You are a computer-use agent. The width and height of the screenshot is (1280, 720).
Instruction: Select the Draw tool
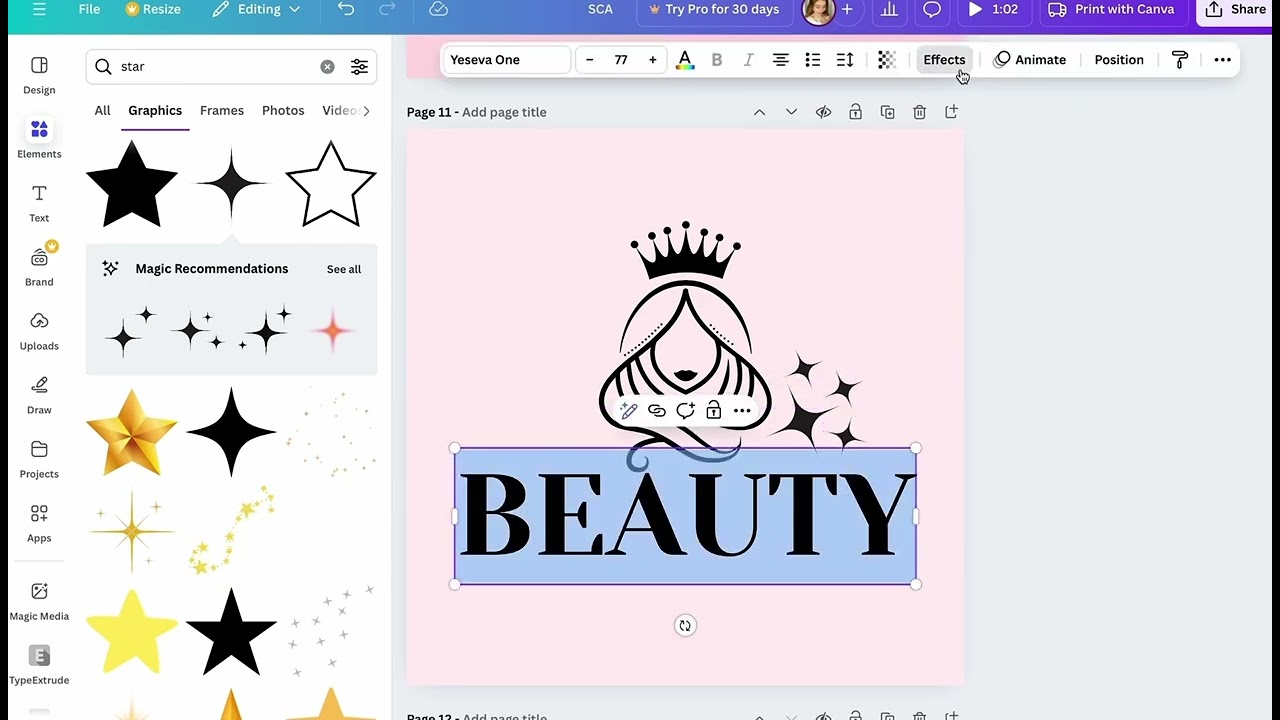click(x=39, y=396)
